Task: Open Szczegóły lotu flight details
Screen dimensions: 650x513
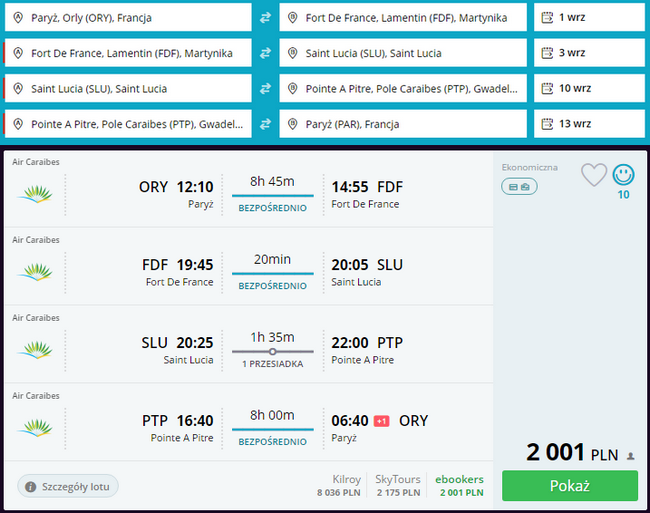Action: click(x=69, y=487)
